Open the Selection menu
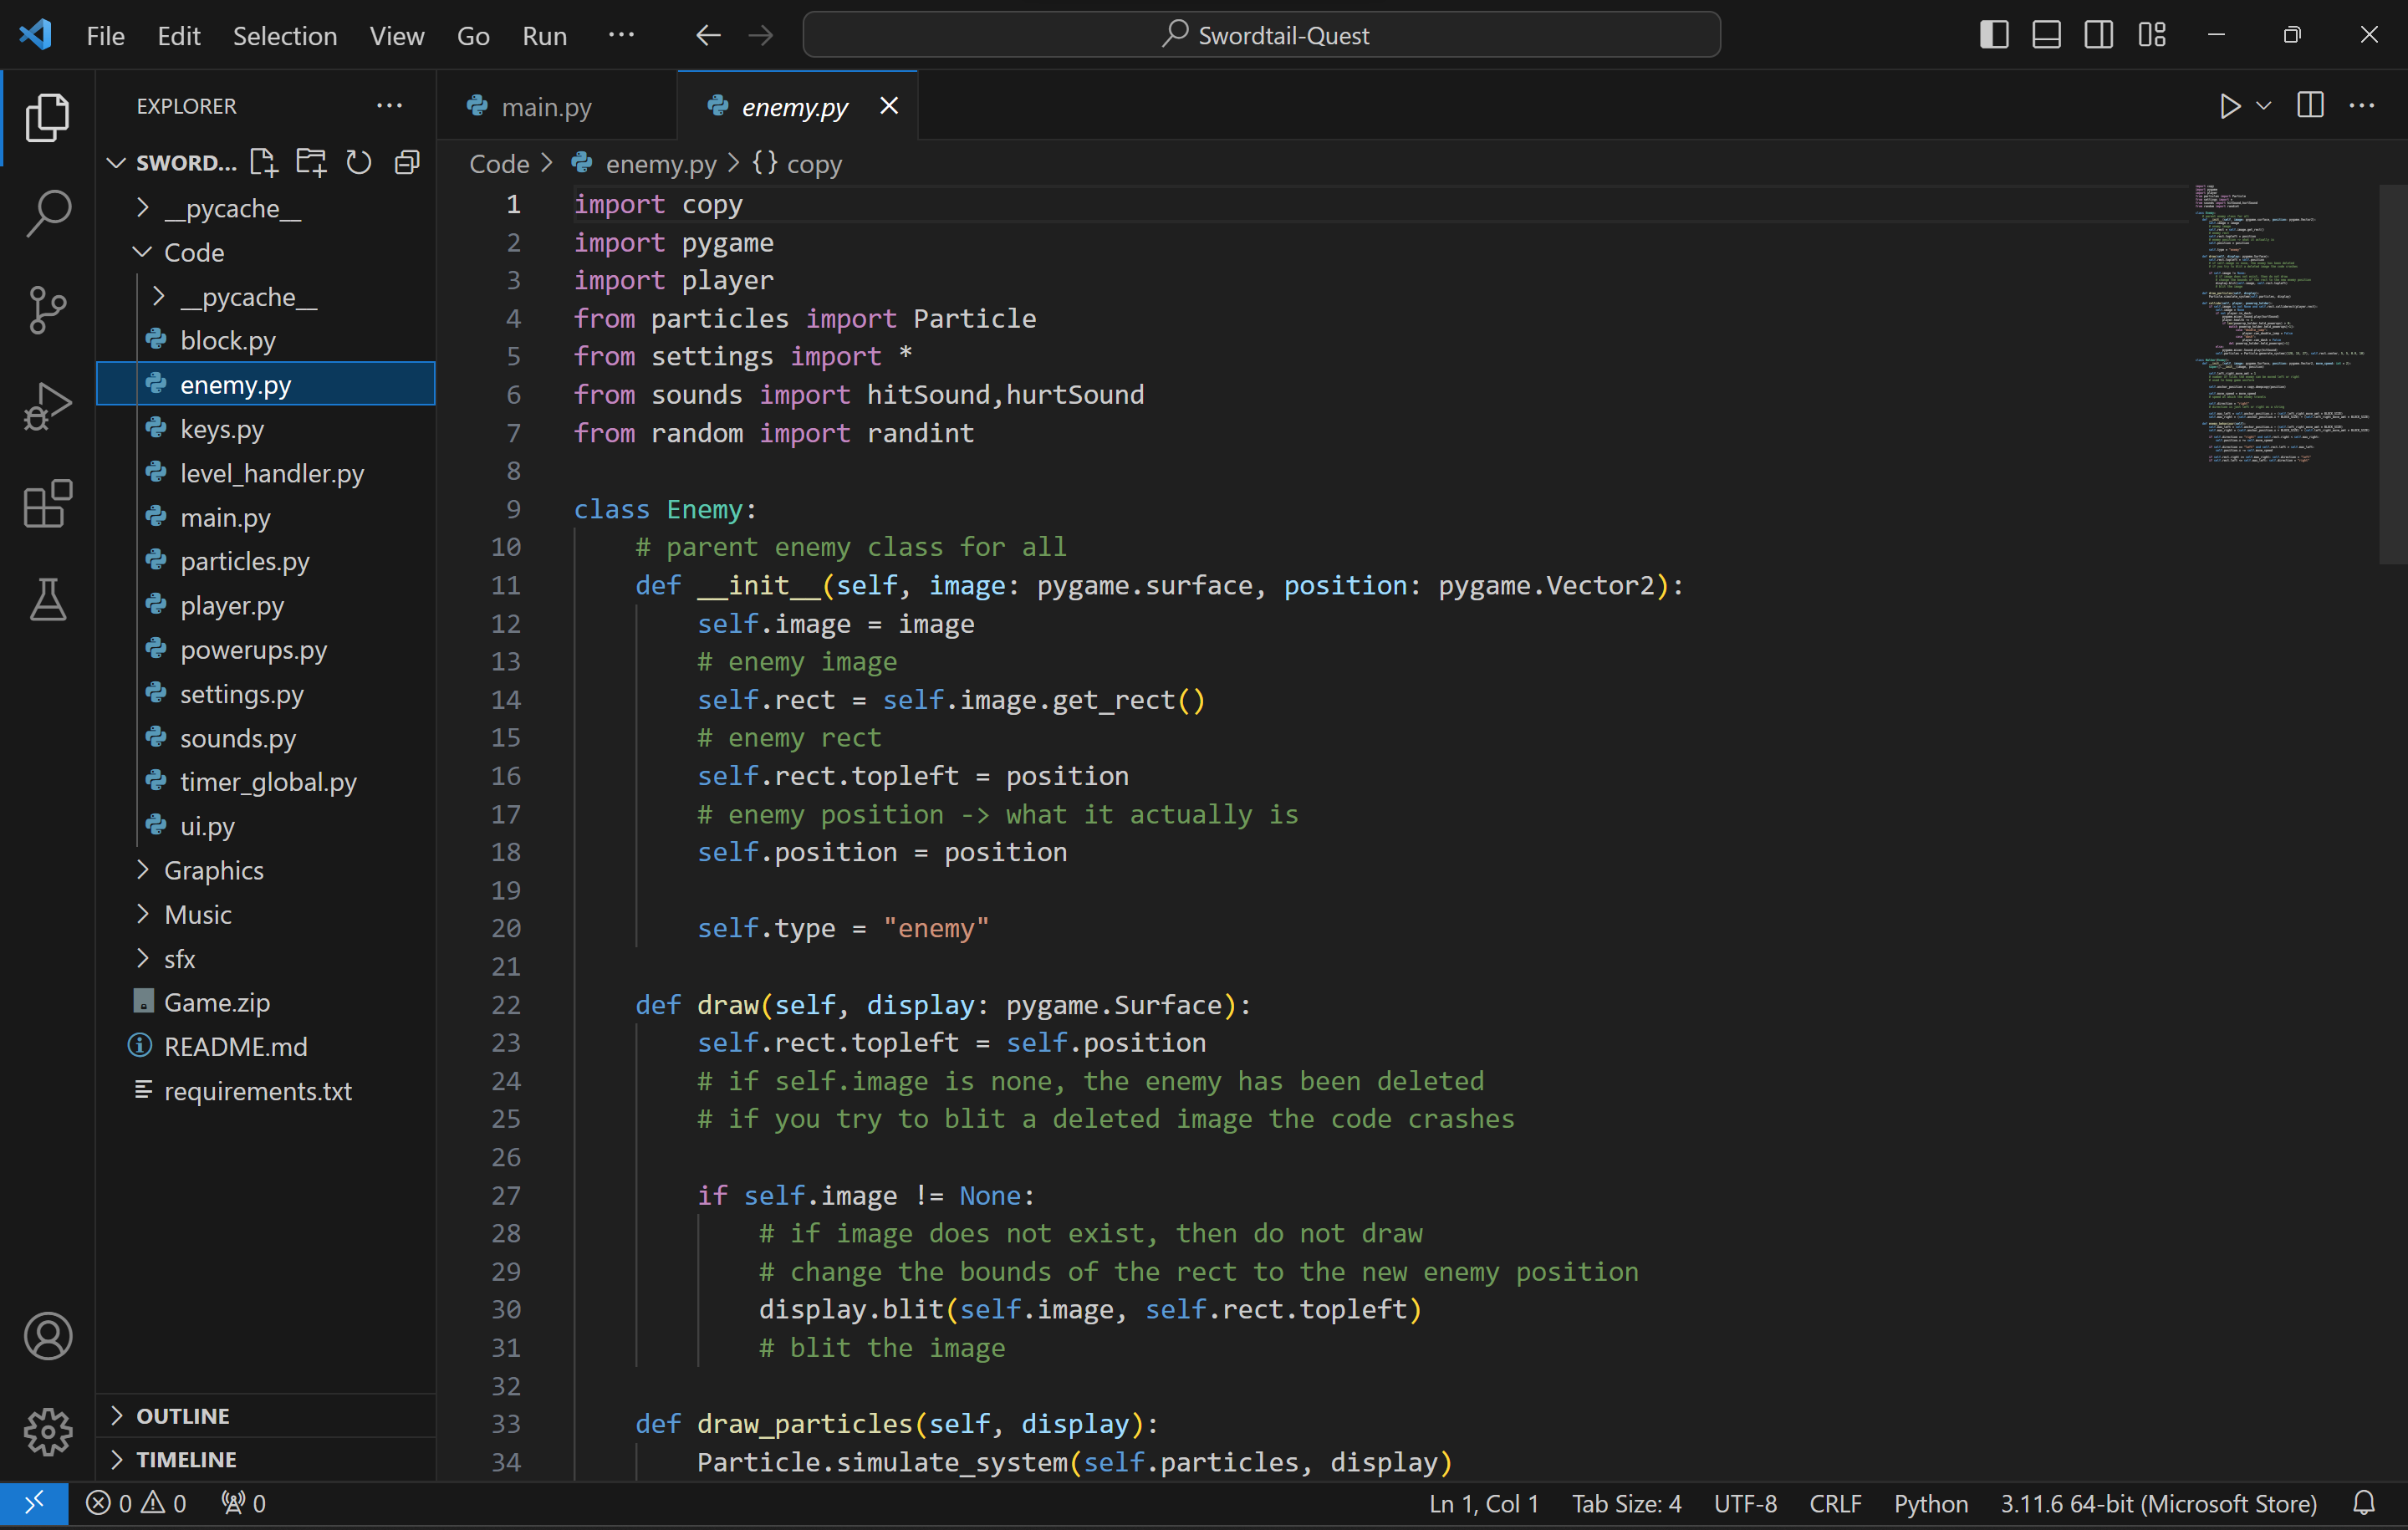Screen dimensions: 2408x1530 [x=284, y=36]
